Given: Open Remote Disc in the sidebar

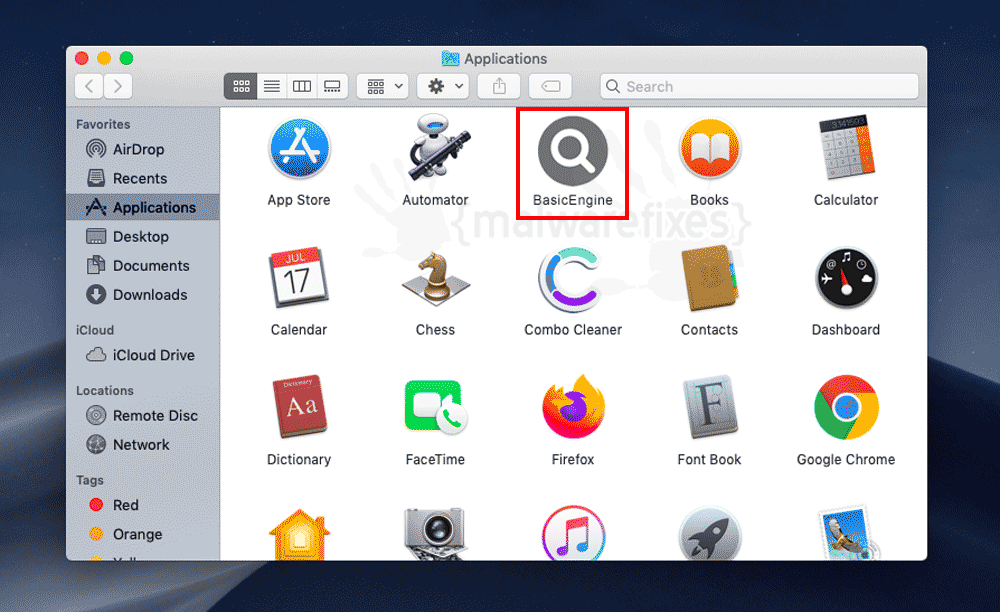Looking at the screenshot, I should pos(143,416).
